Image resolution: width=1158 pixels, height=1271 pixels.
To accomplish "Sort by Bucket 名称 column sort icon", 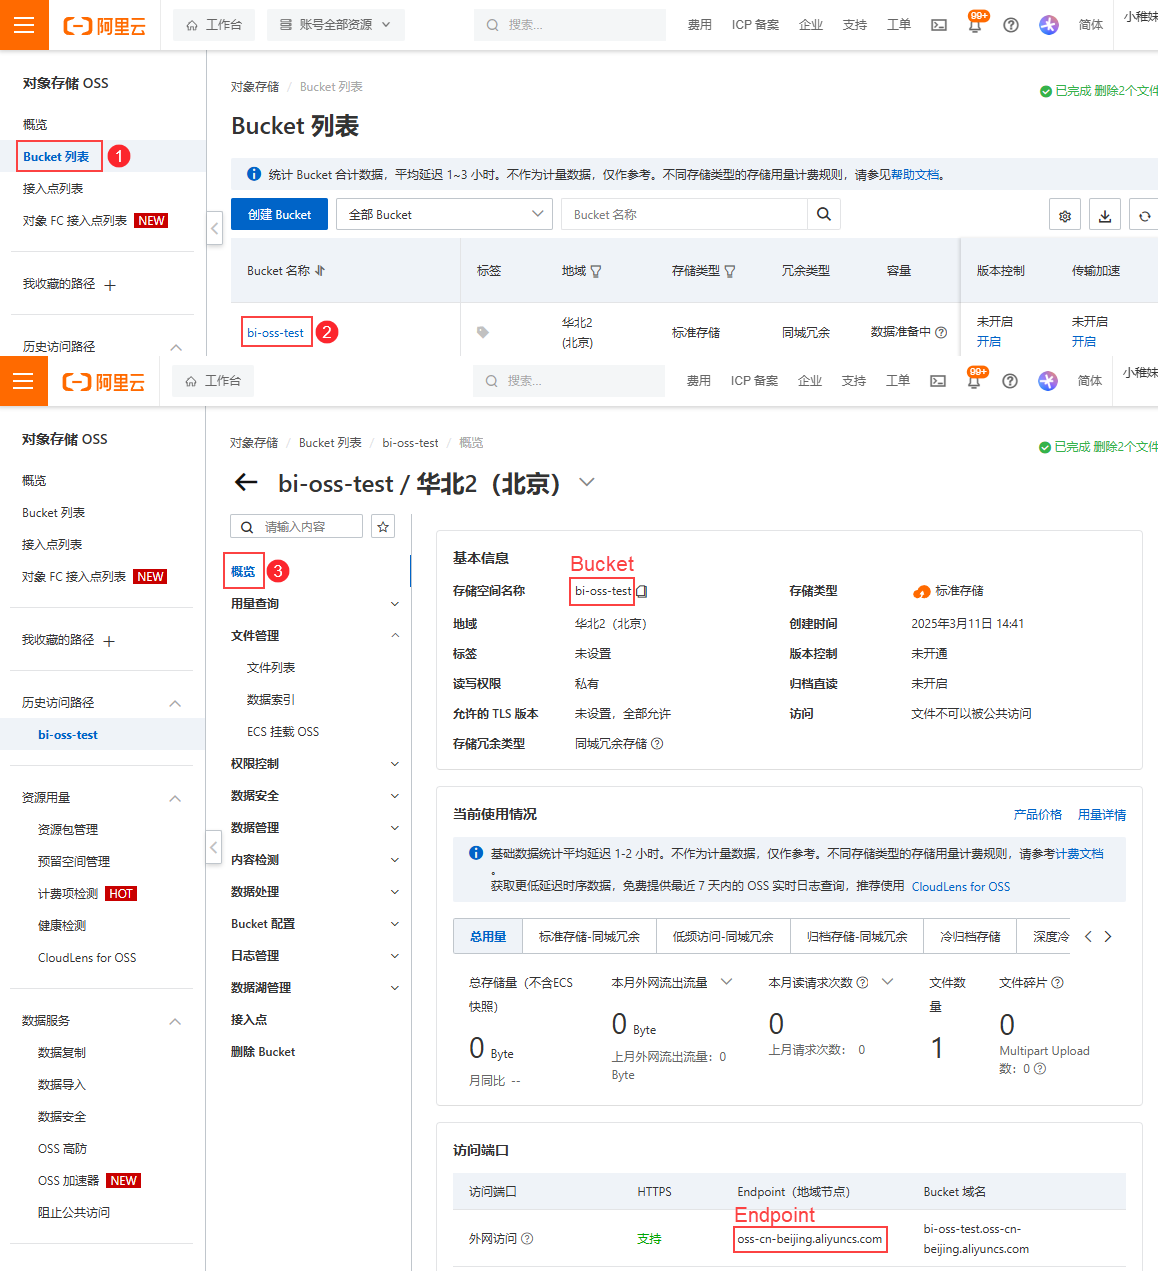I will [320, 271].
